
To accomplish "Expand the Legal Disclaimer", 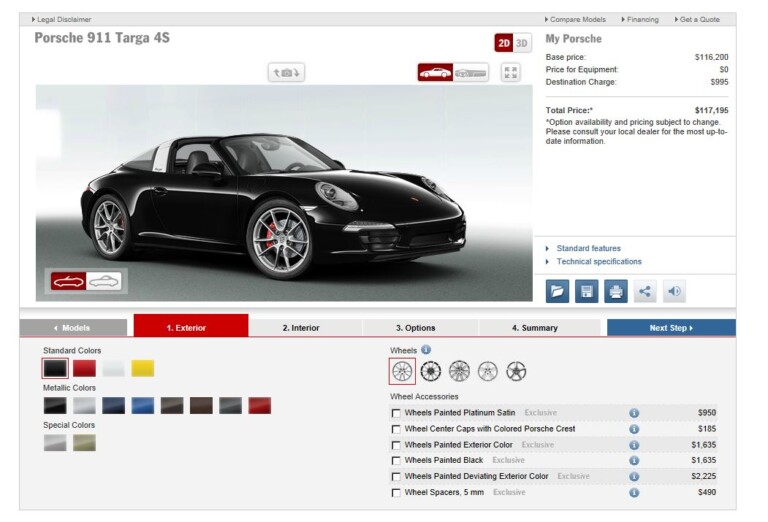I will [63, 19].
